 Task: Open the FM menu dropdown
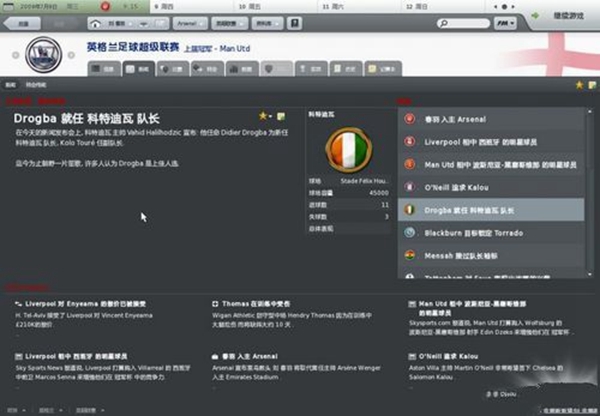[x=505, y=23]
